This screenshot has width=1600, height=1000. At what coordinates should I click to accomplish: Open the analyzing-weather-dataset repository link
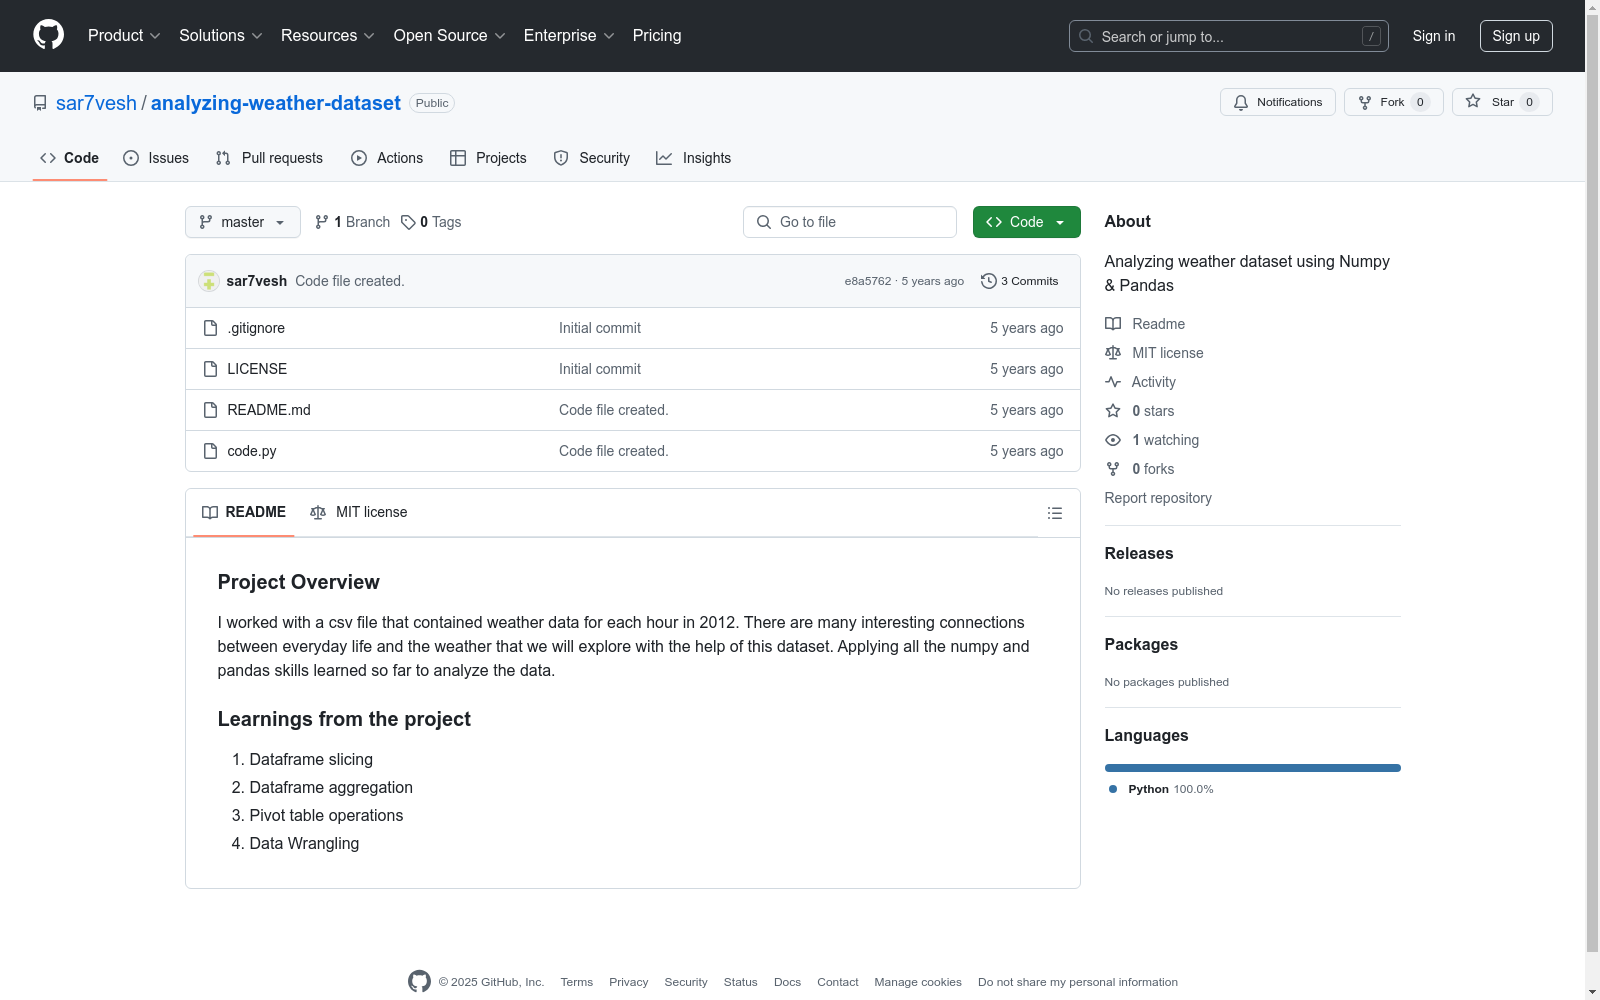tap(276, 103)
